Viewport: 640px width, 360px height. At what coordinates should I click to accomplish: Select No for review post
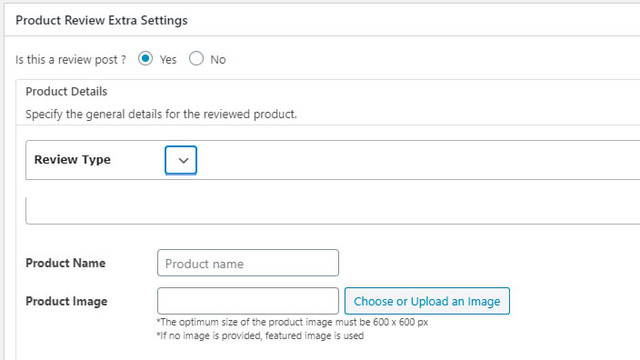196,59
